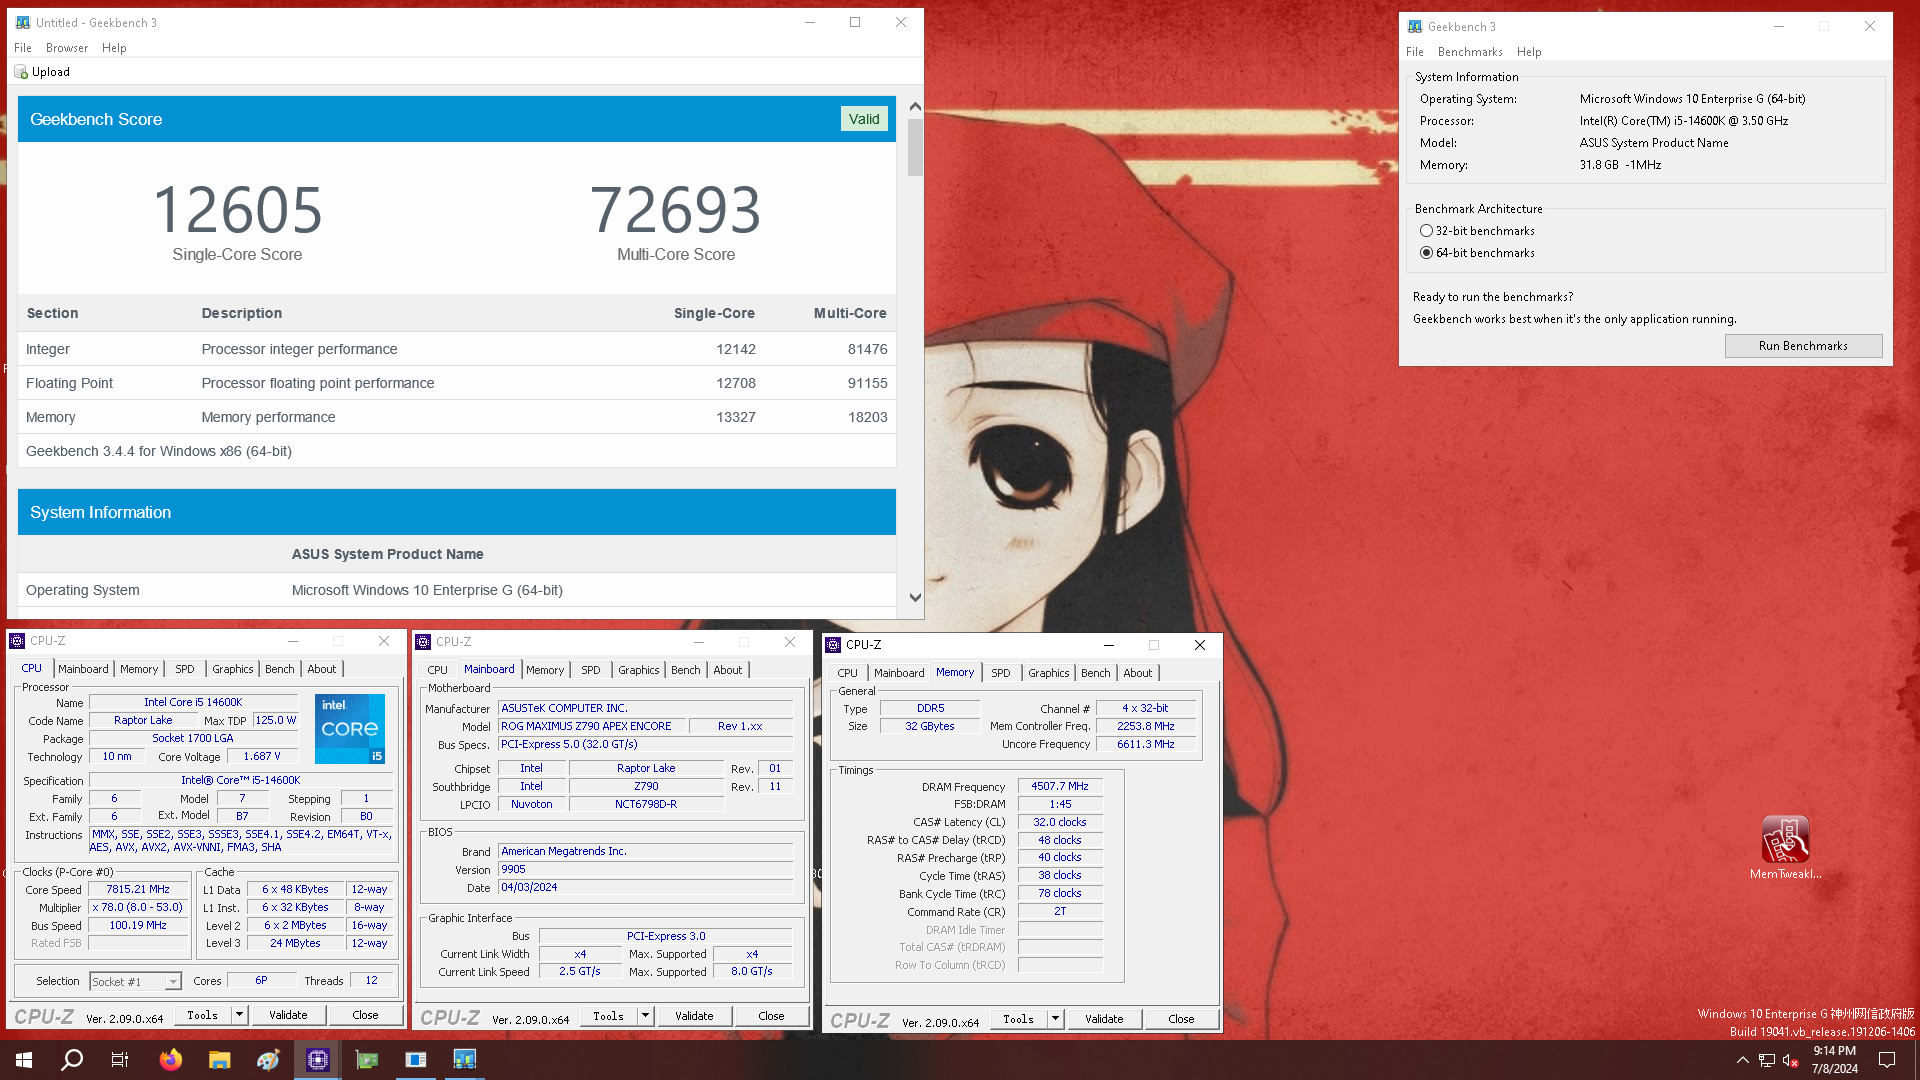
Task: Click Validate in left CPU-Z window
Action: (288, 1015)
